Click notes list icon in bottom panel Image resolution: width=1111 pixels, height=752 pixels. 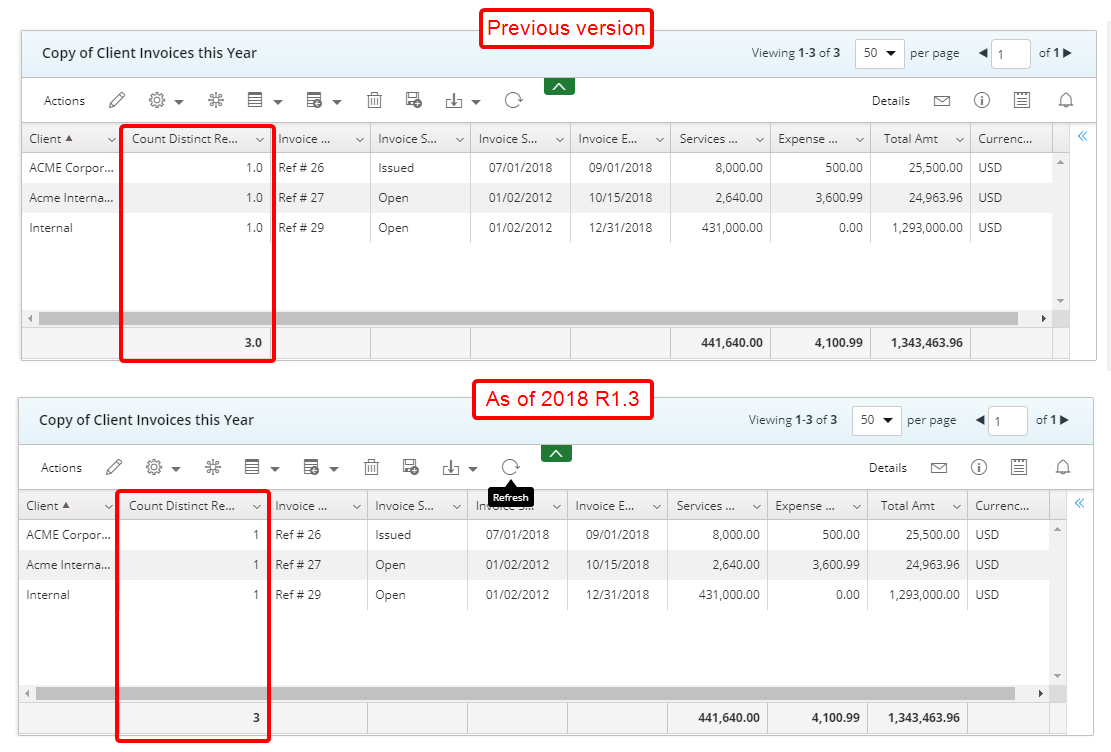1019,467
